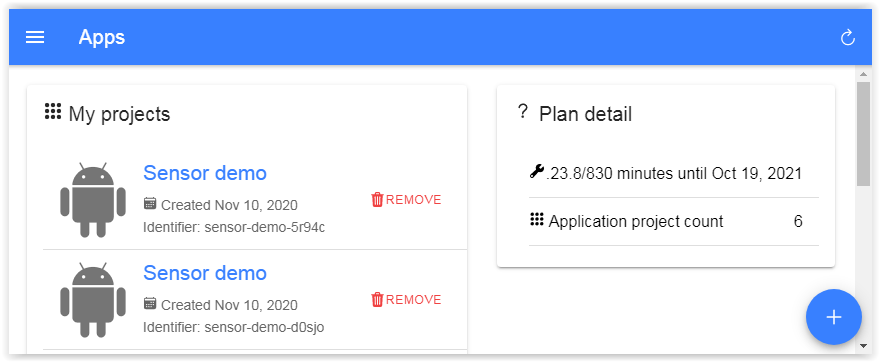
Task: Click the refresh icon in header
Action: point(847,38)
